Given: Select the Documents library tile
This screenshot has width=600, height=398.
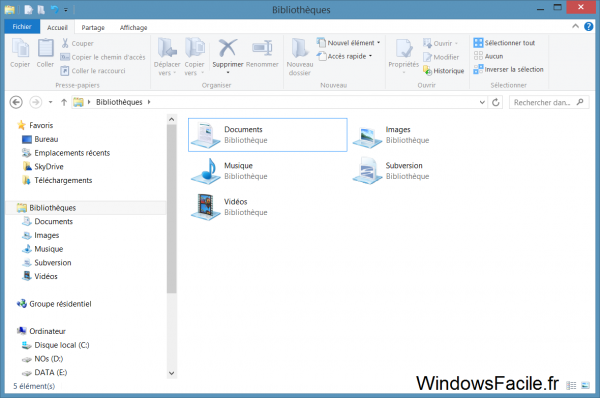Looking at the screenshot, I should click(x=268, y=135).
